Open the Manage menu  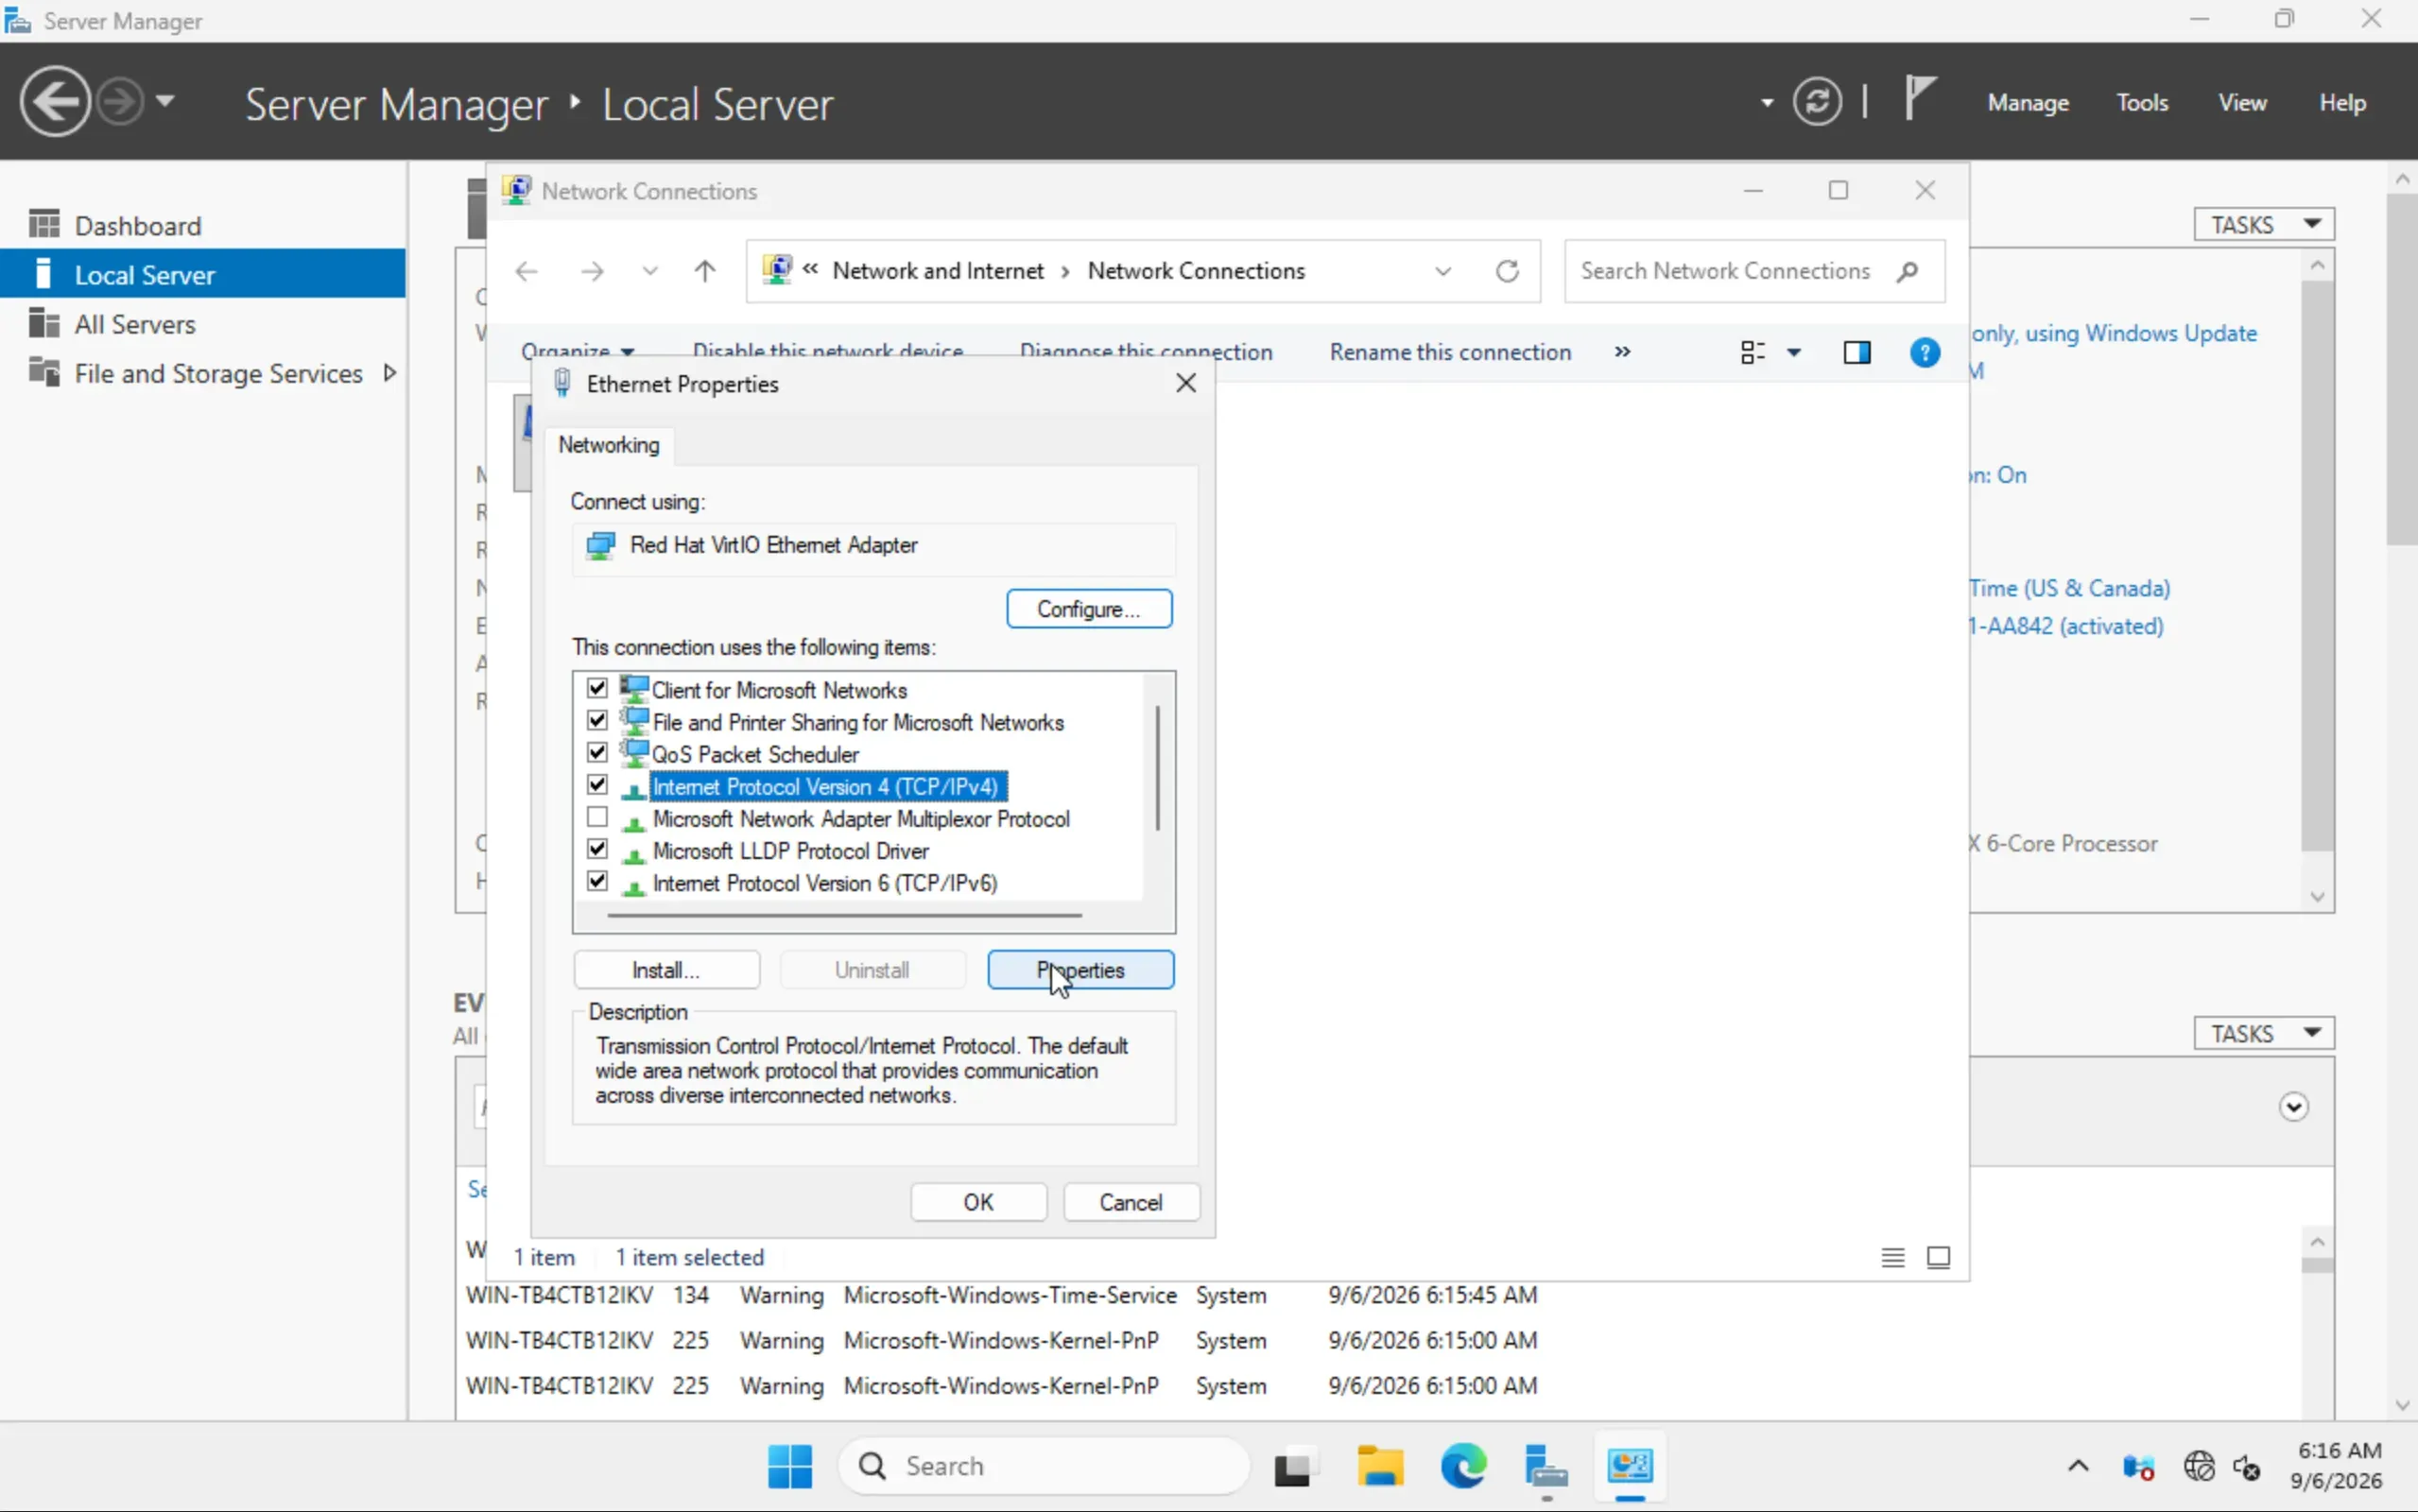point(2028,102)
